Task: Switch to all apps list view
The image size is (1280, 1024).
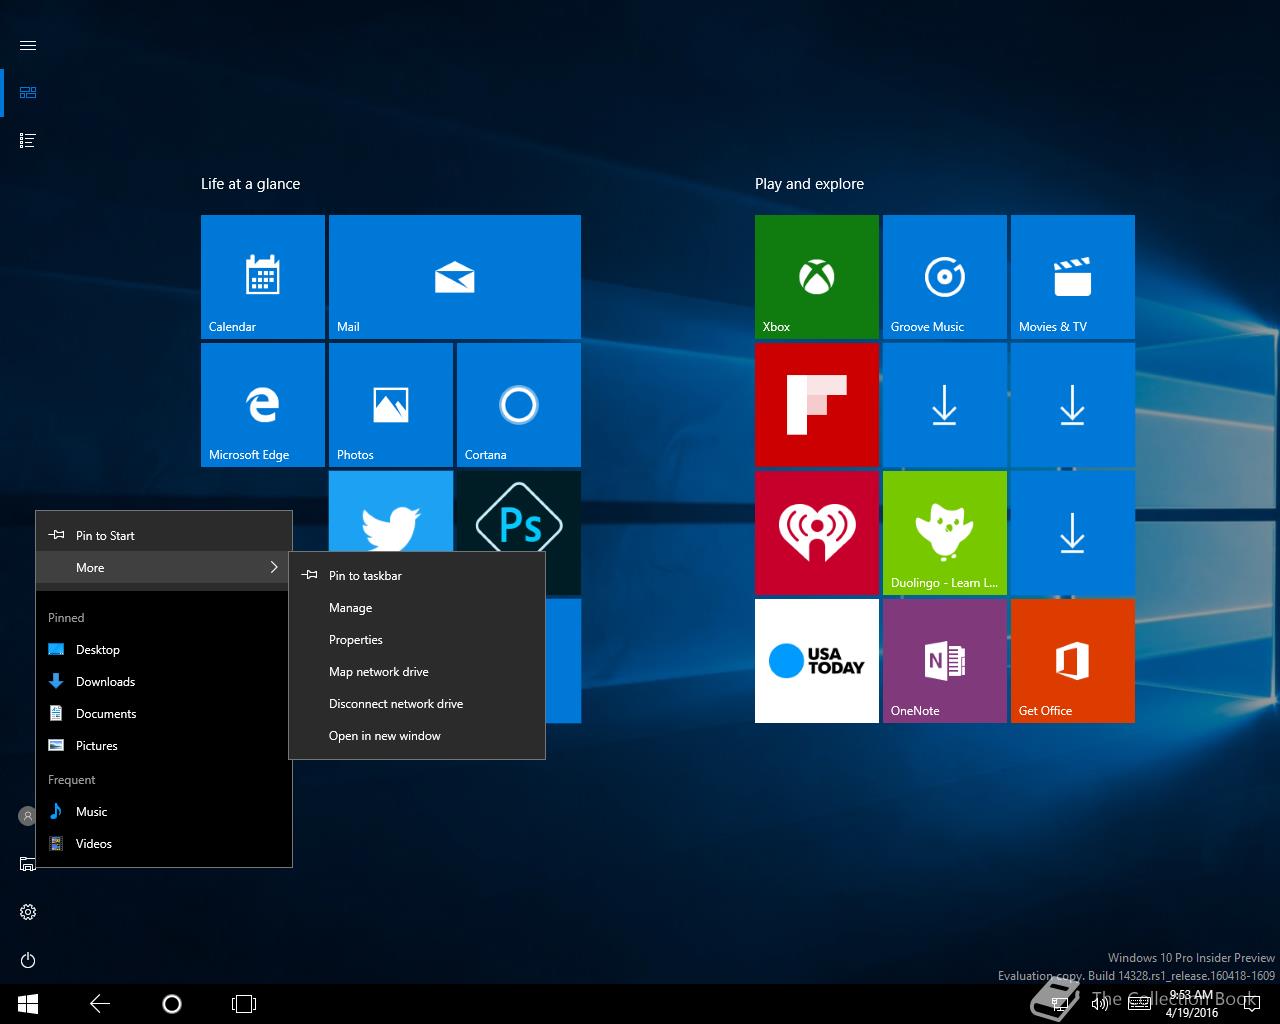Action: coord(28,141)
